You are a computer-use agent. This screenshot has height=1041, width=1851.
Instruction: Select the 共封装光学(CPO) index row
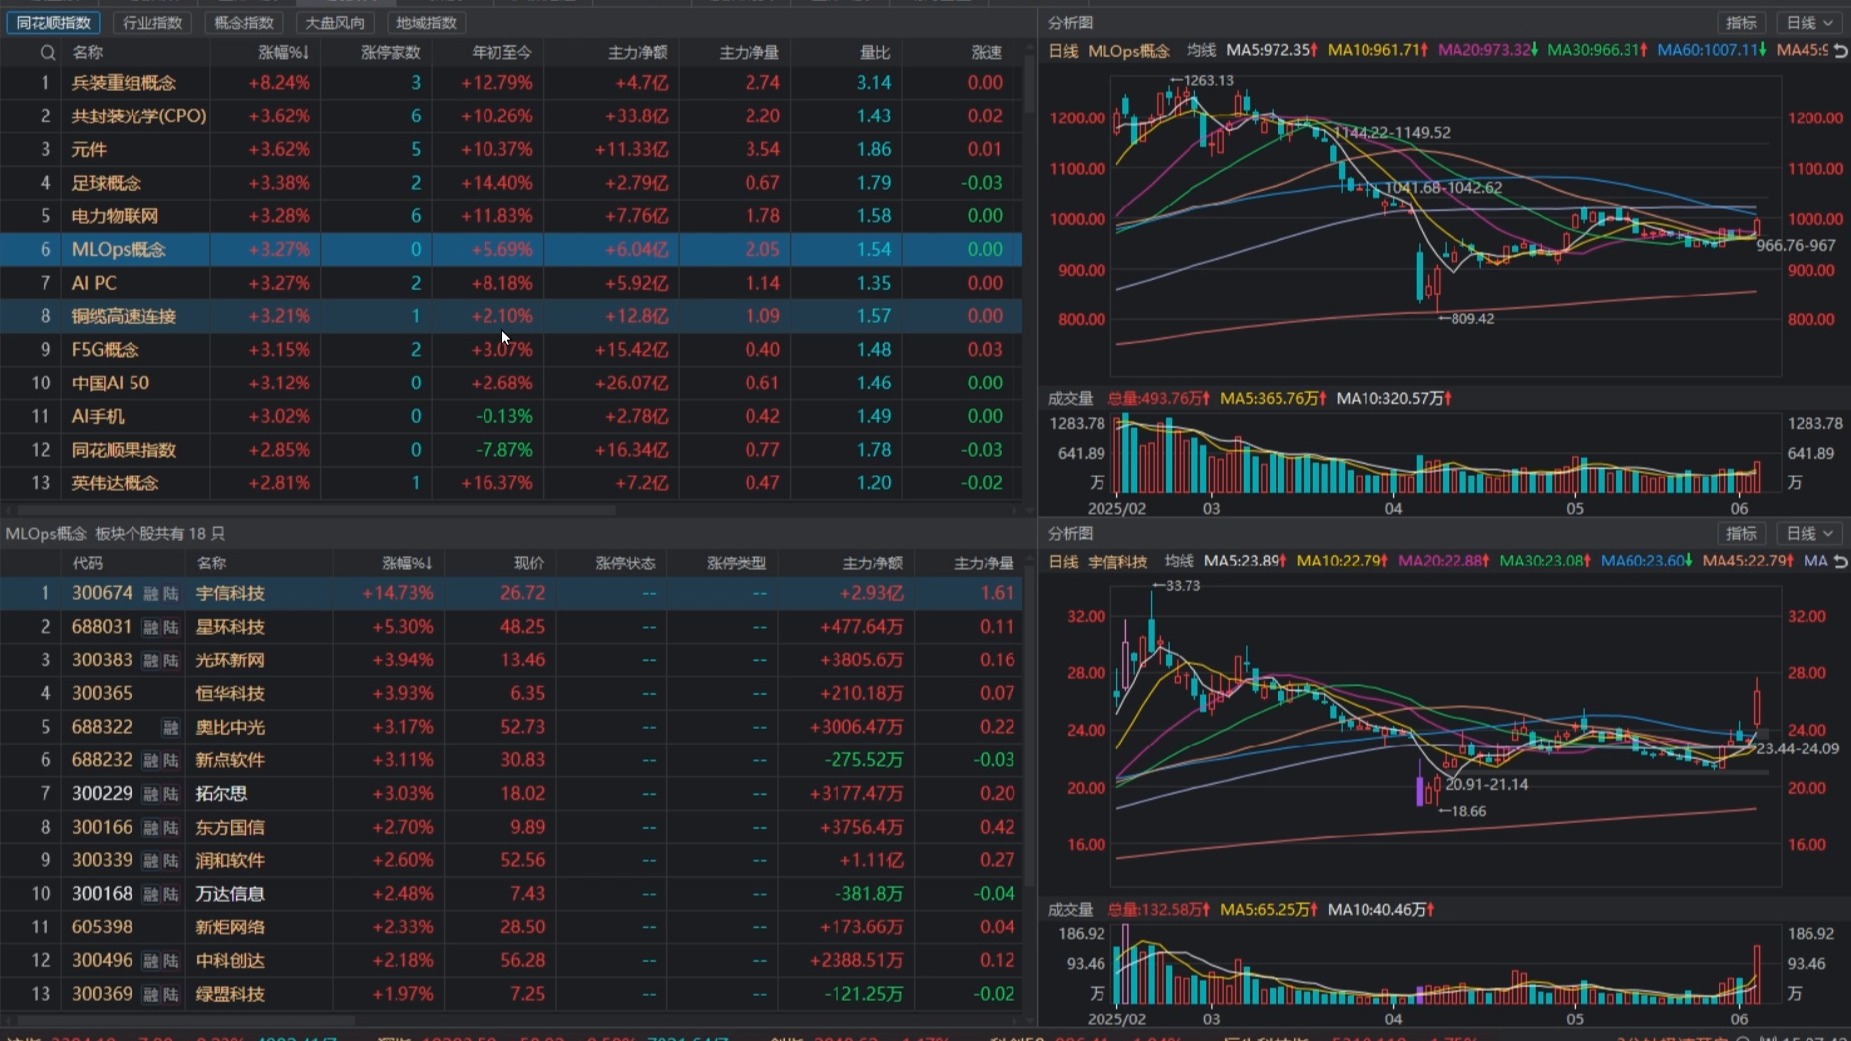click(139, 116)
